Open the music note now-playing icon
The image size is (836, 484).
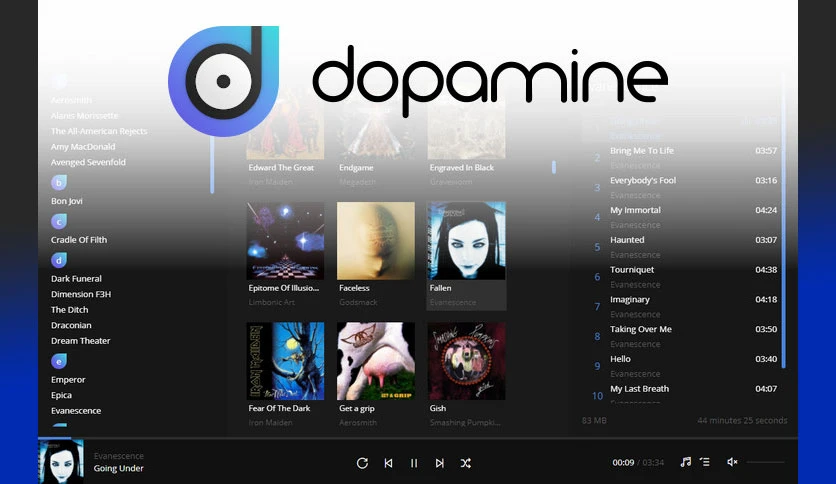pos(686,462)
